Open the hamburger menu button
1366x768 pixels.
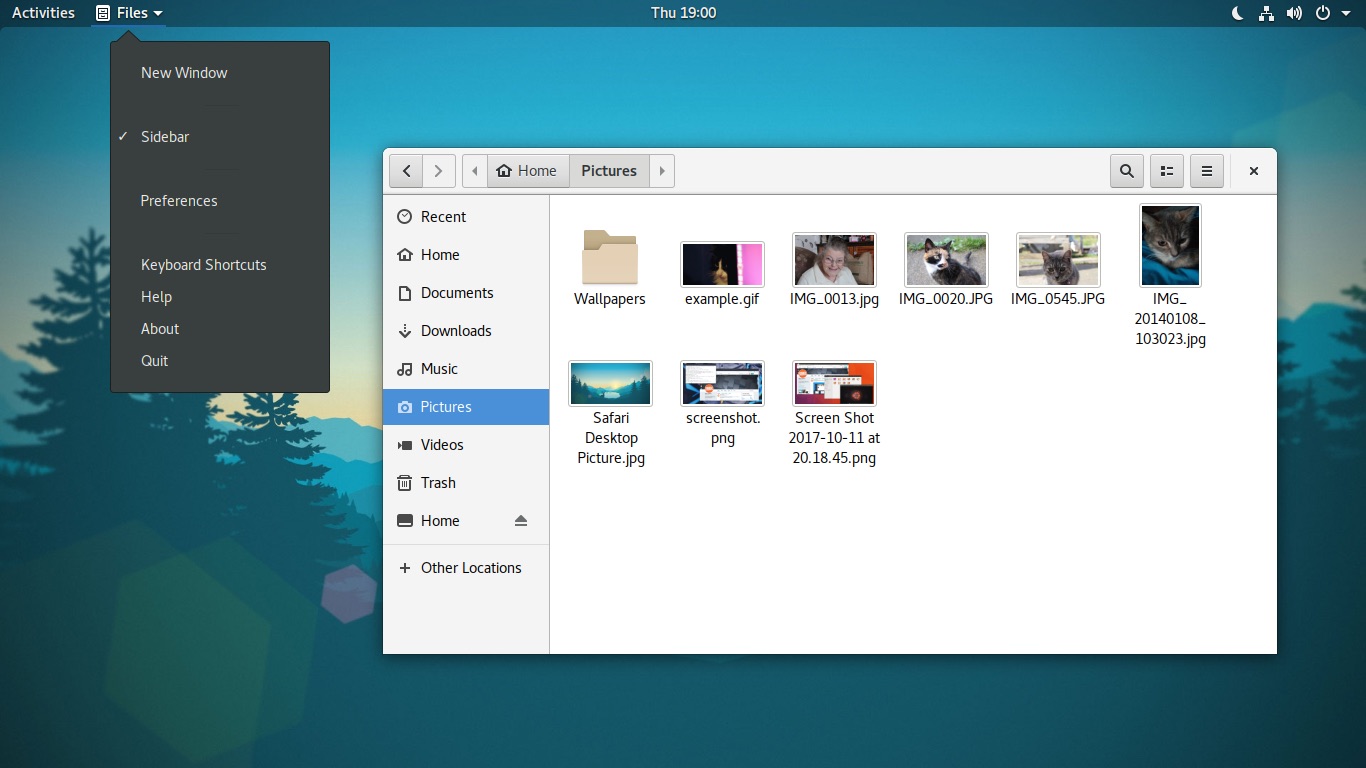1207,171
